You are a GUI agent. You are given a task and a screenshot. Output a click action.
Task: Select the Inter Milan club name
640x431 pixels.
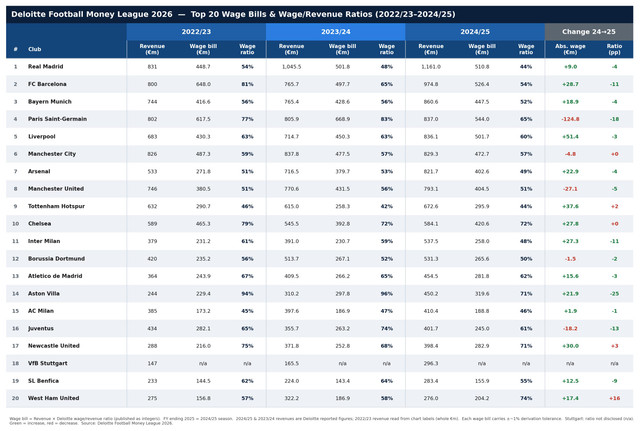coord(44,241)
